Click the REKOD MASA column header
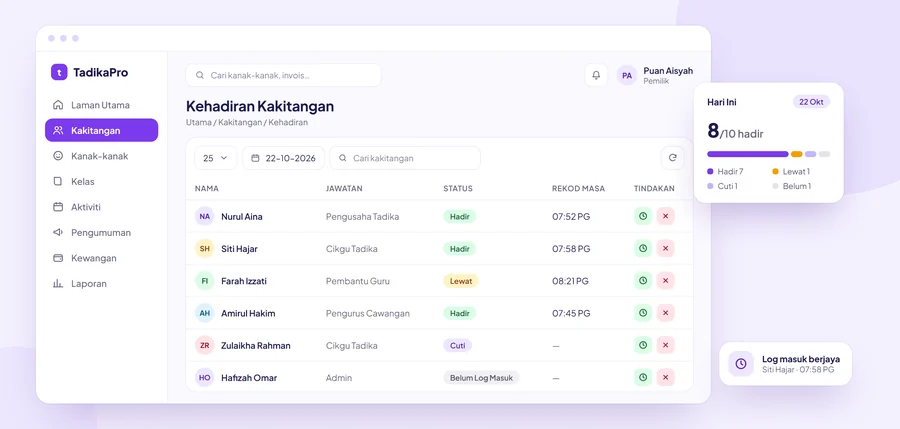 (x=579, y=188)
